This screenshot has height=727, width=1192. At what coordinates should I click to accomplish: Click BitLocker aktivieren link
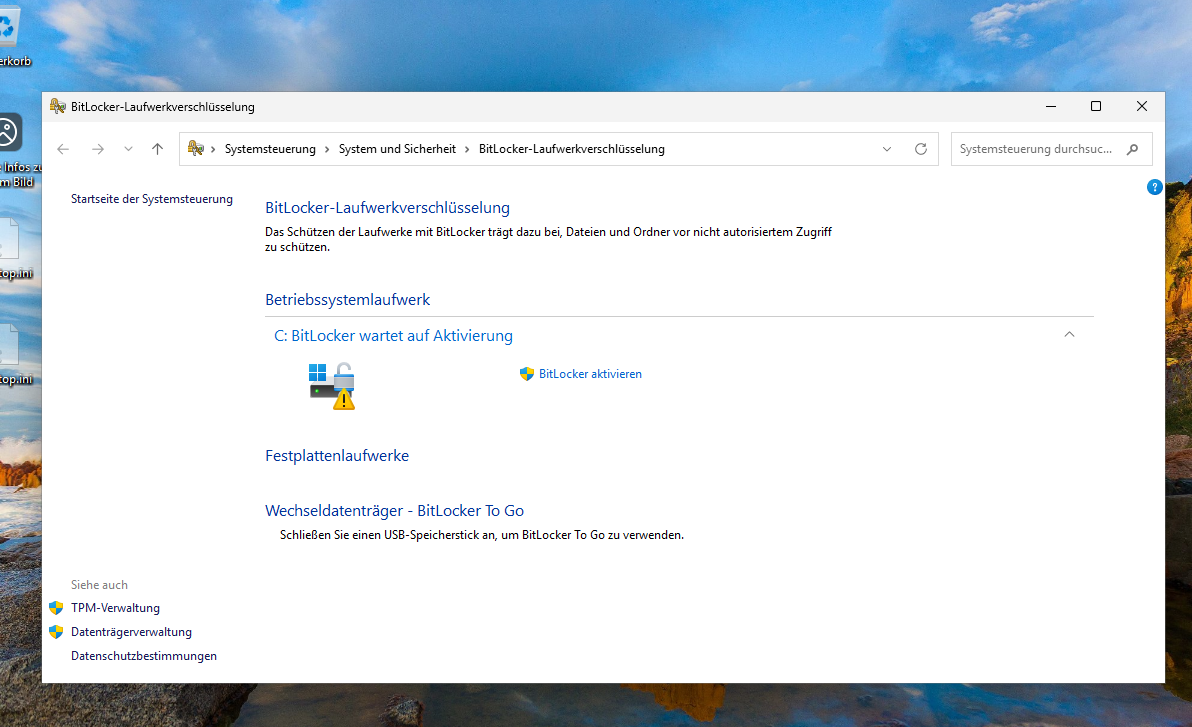(590, 374)
